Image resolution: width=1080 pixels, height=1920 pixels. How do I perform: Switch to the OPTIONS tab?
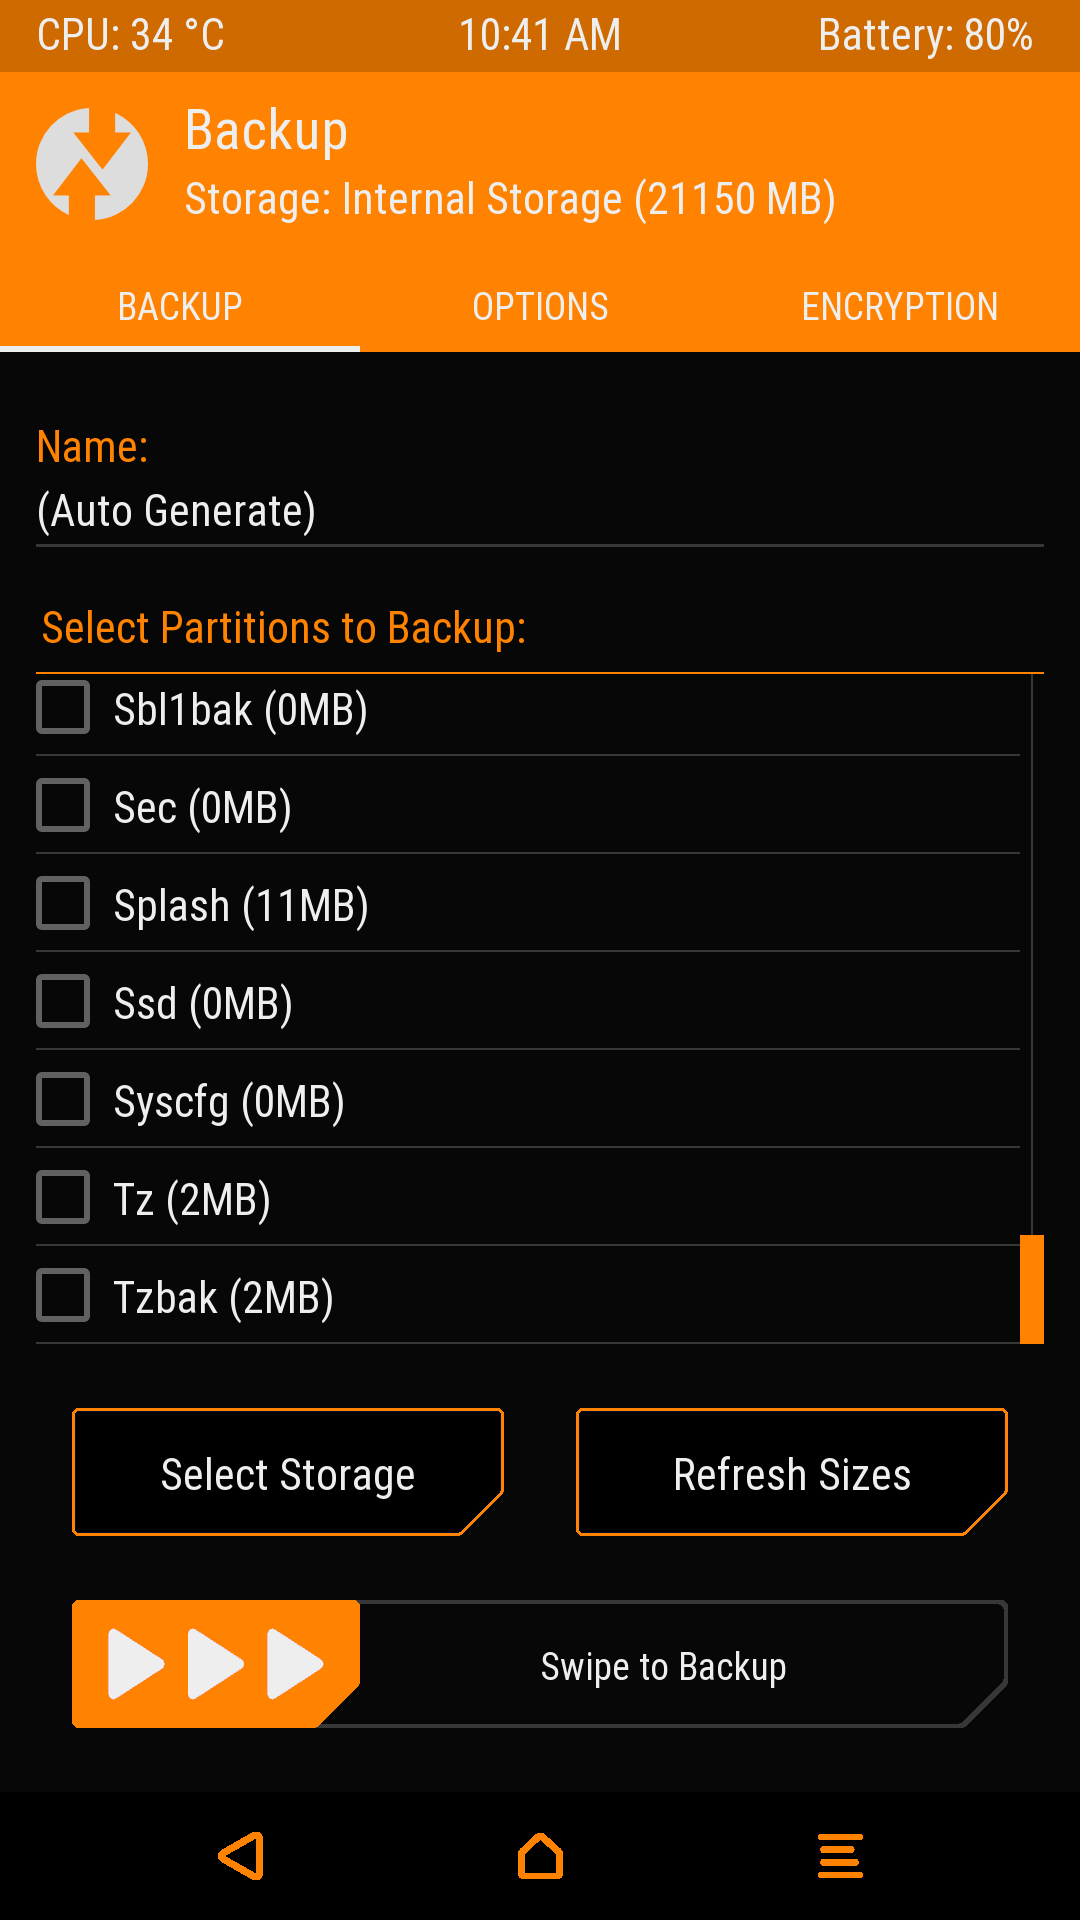tap(540, 306)
